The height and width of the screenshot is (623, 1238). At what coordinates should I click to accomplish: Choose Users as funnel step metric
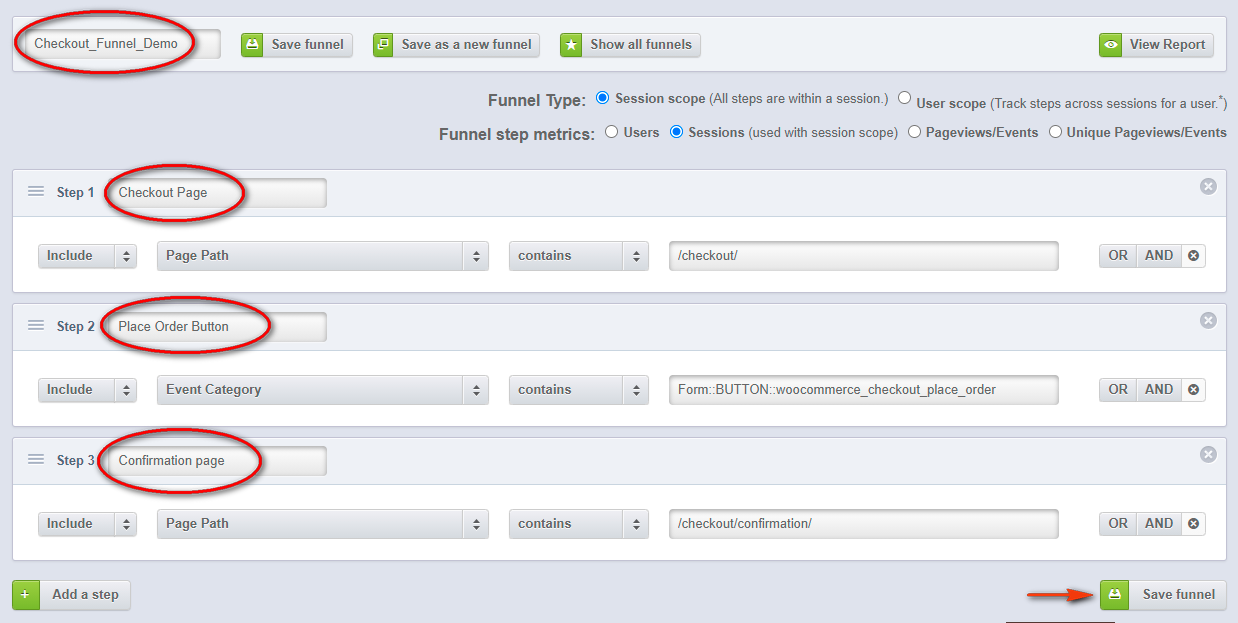click(x=612, y=132)
